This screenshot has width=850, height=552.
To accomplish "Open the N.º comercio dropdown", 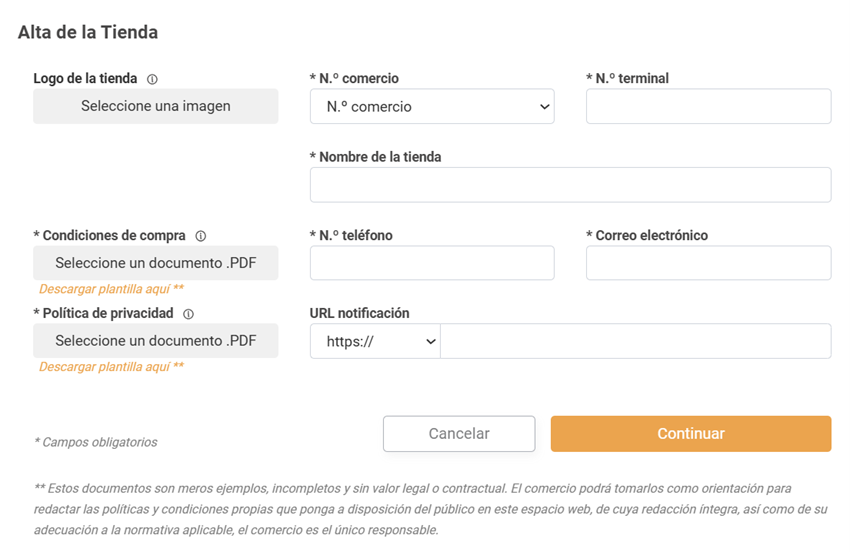I will pyautogui.click(x=432, y=107).
